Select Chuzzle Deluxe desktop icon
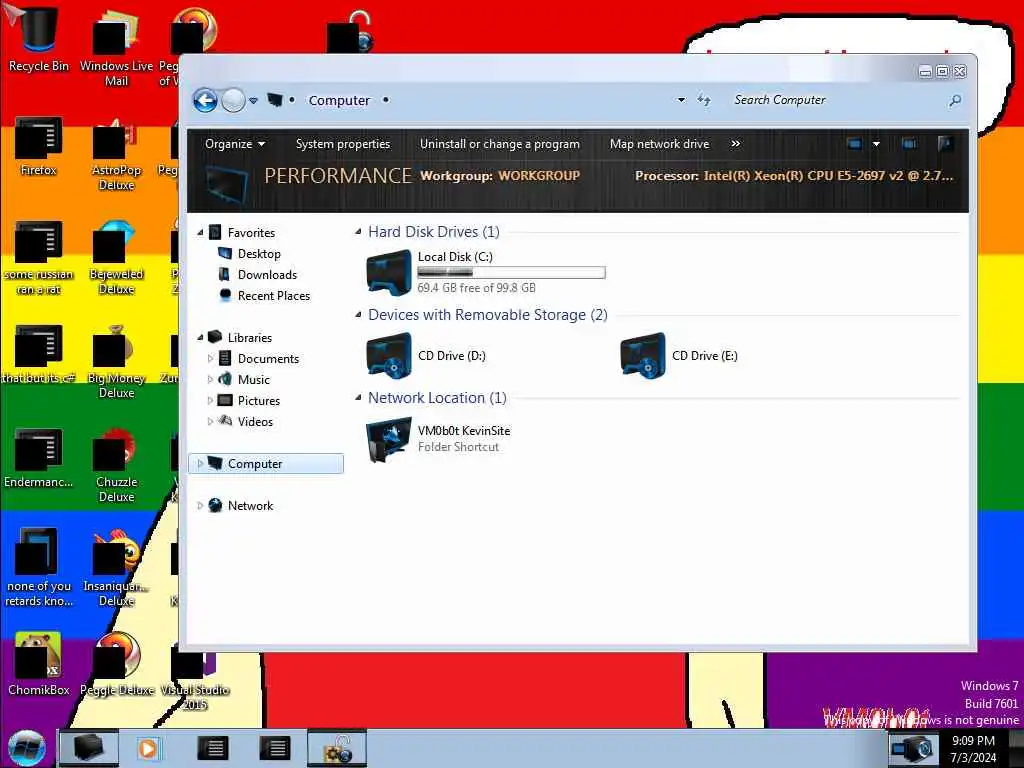Viewport: 1024px width, 768px height. click(116, 465)
